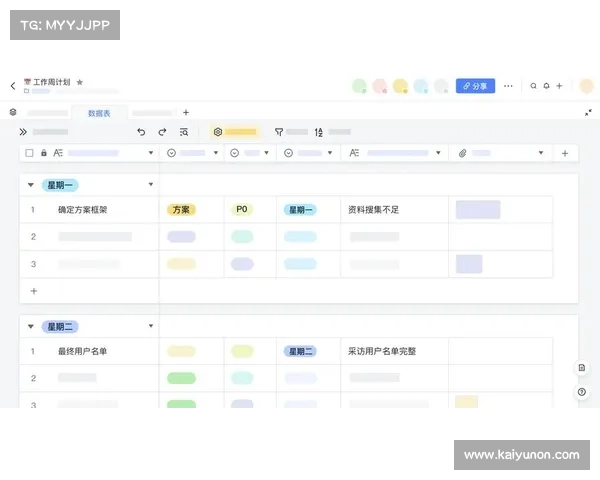The width and height of the screenshot is (600, 480).
Task: Open the layers icon left of the tabs
Action: click(x=13, y=112)
